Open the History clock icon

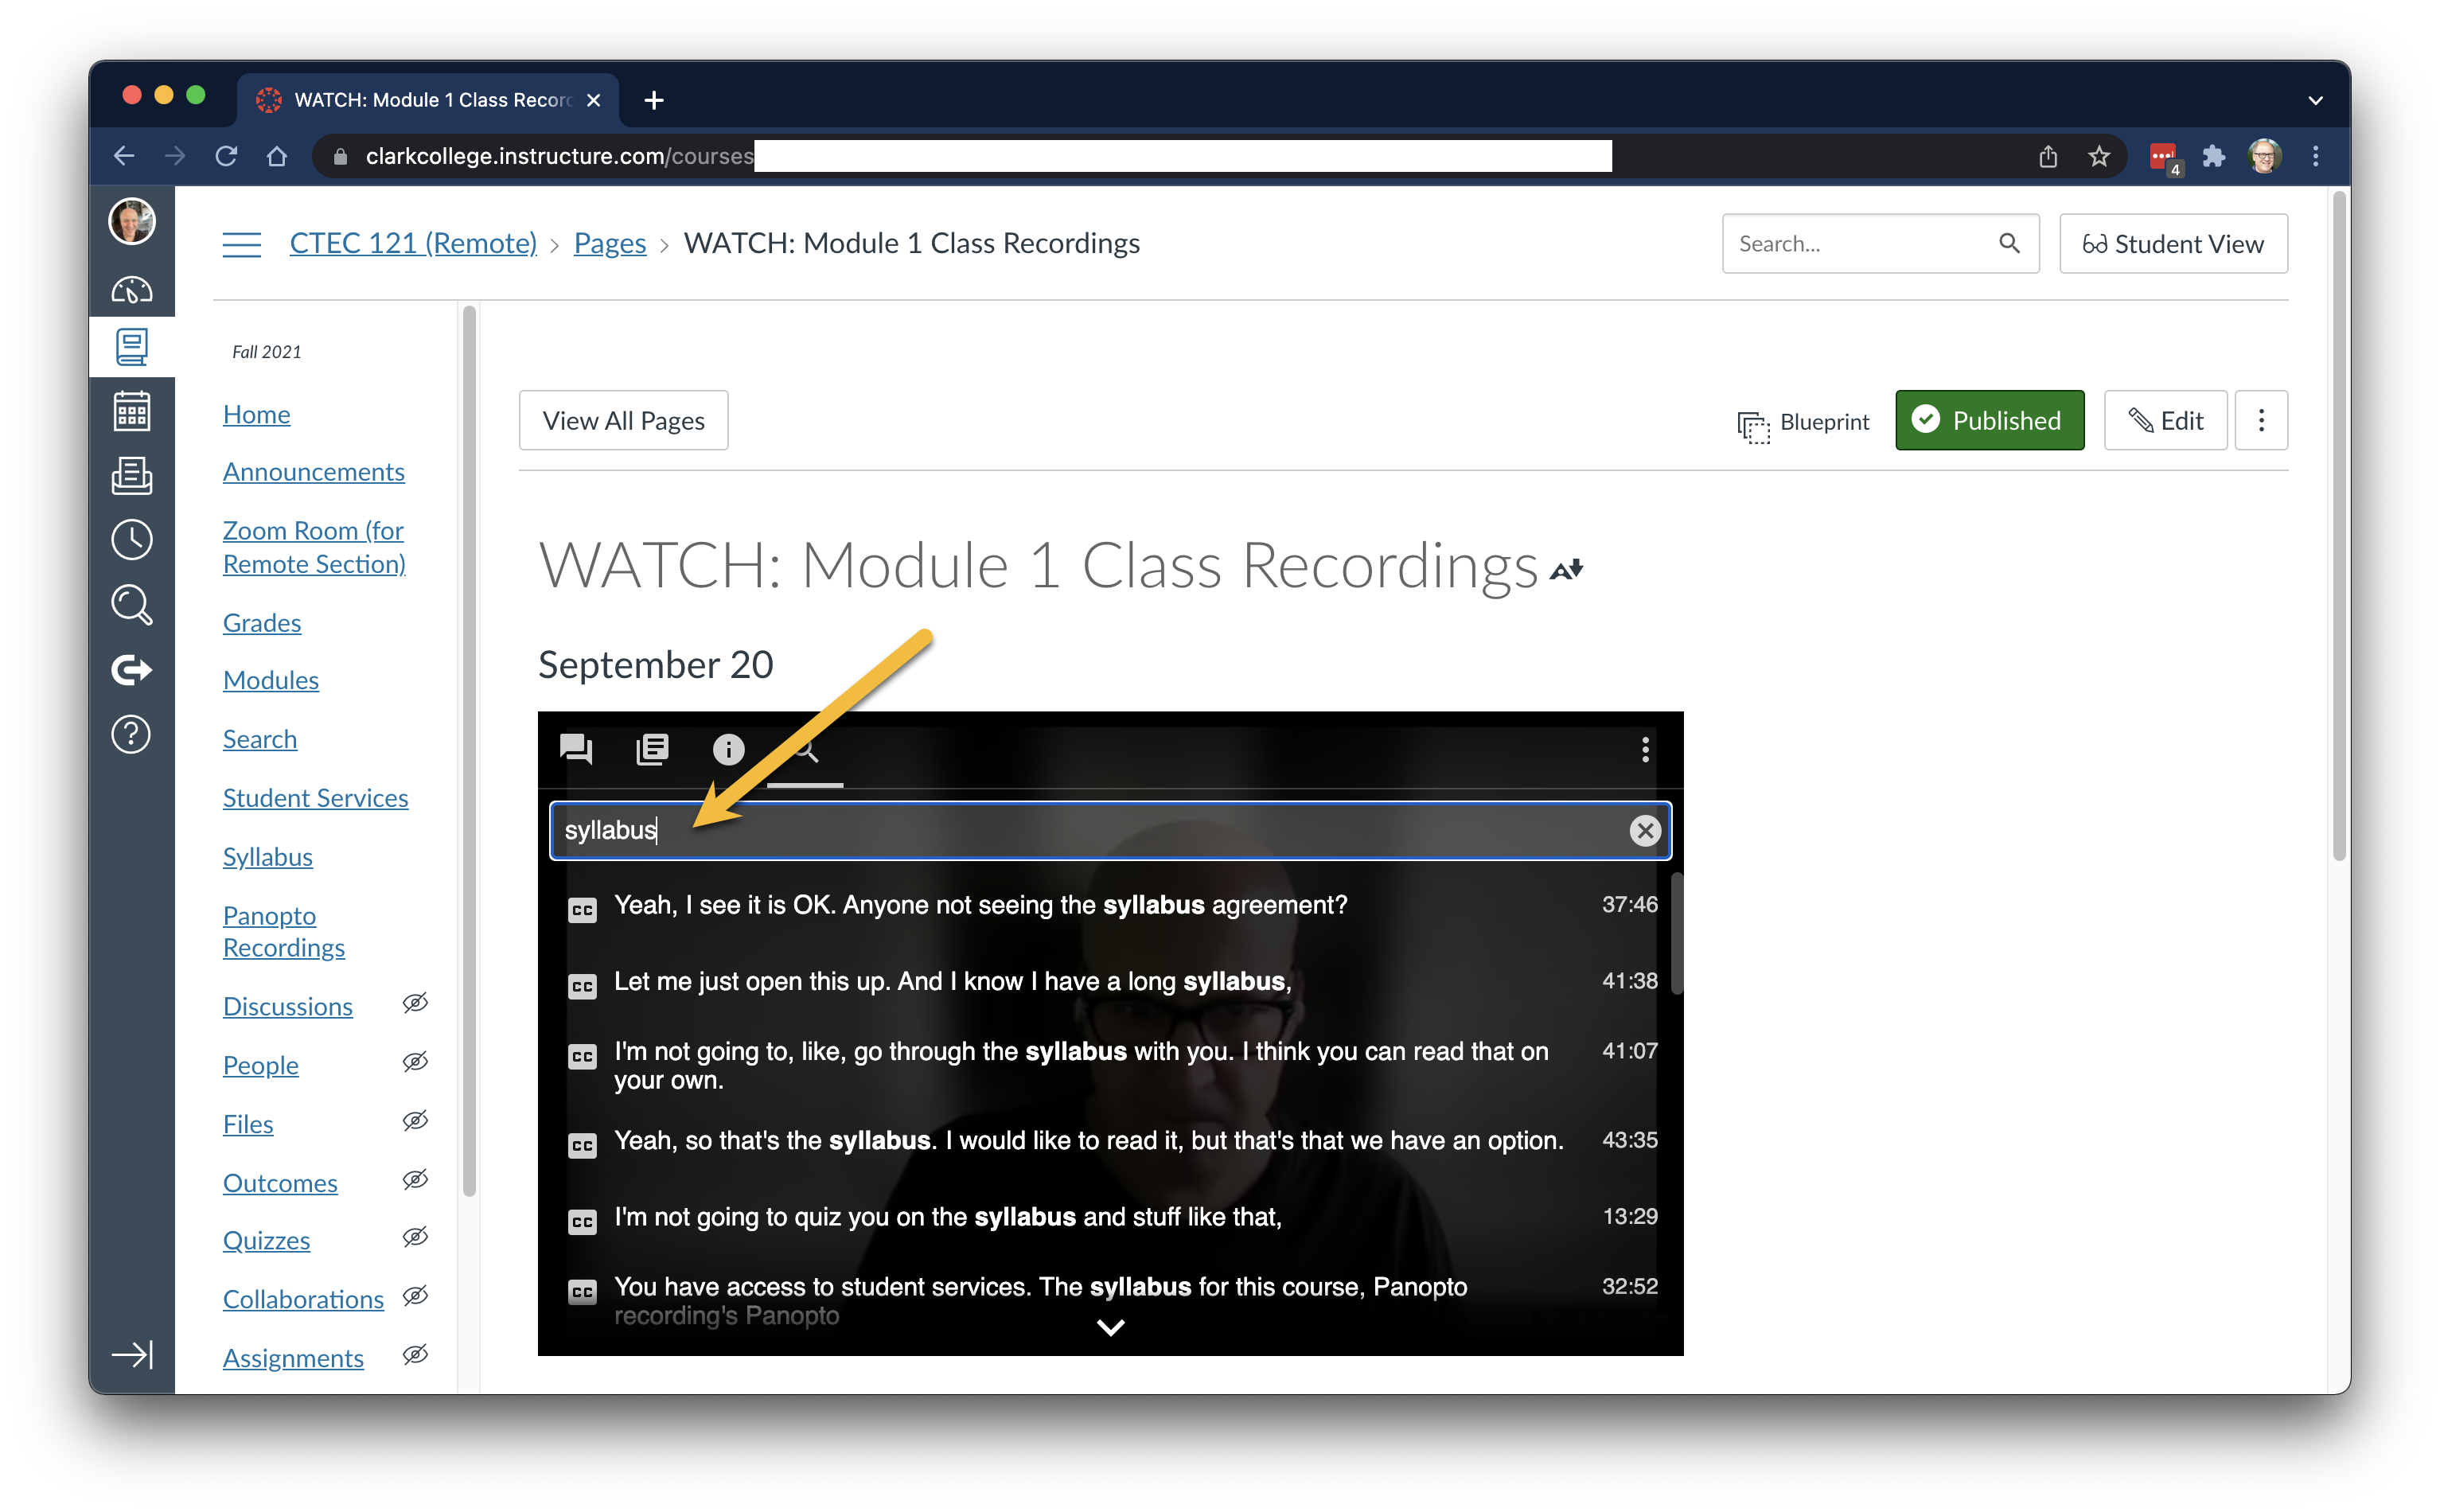tap(131, 540)
